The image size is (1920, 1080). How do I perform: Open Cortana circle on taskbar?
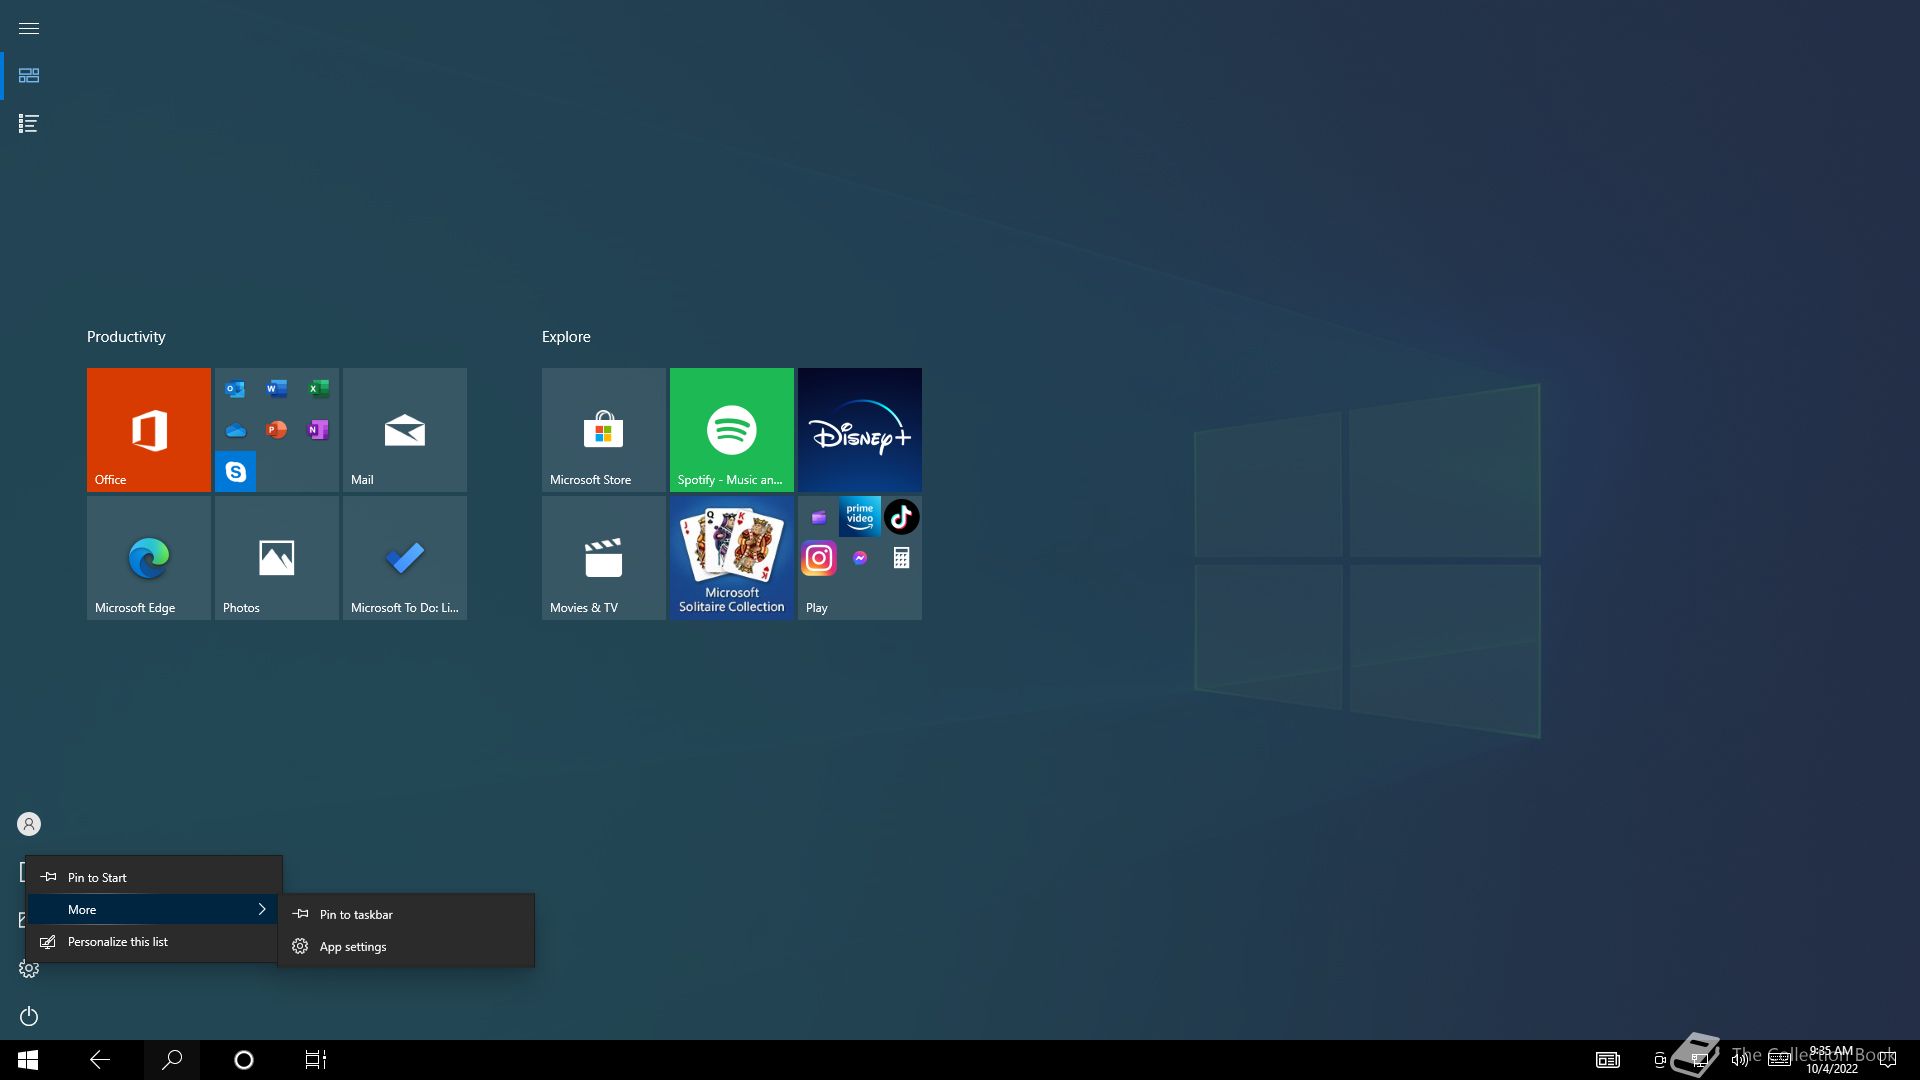(244, 1060)
